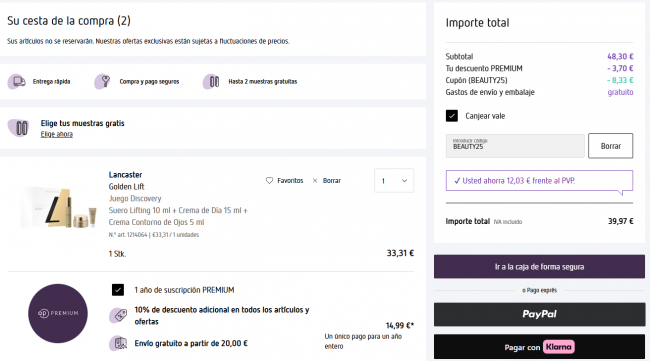
Task: Click Pagar con Klarna button
Action: coord(539,347)
